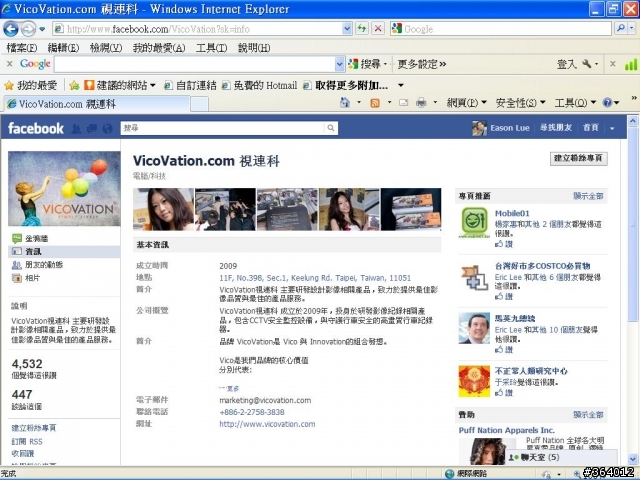Open 取得更多附加 favorites item
640x480 pixels.
[x=346, y=85]
